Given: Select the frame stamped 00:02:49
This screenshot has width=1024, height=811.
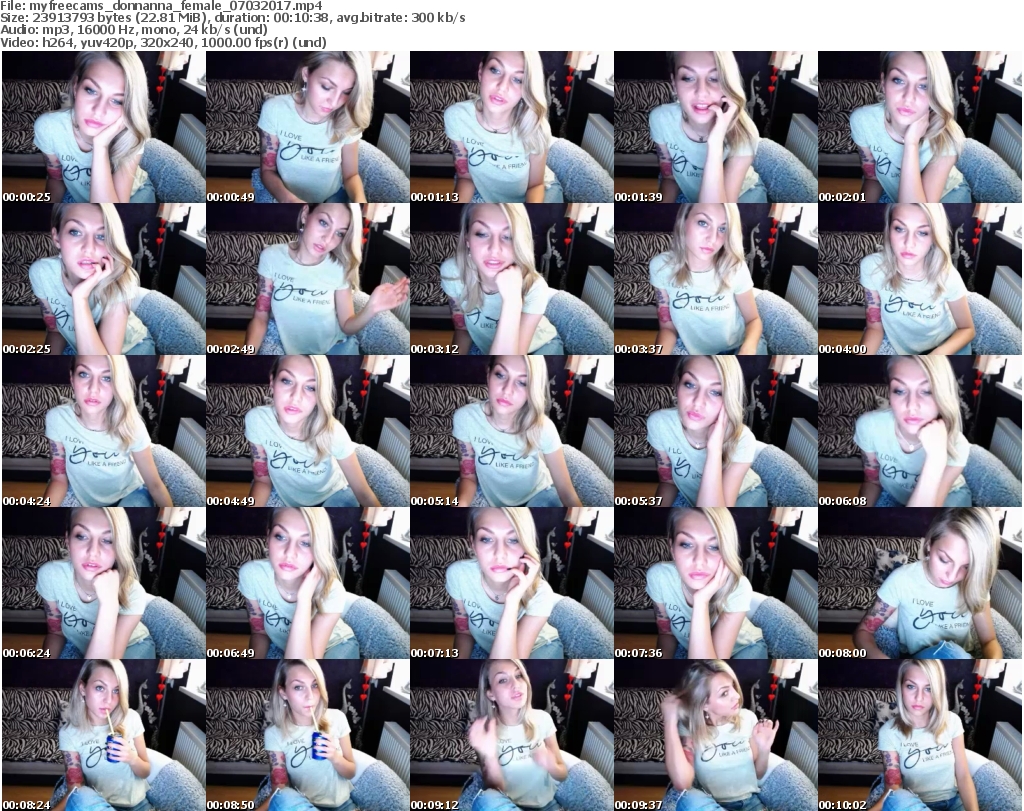Looking at the screenshot, I should pyautogui.click(x=308, y=279).
